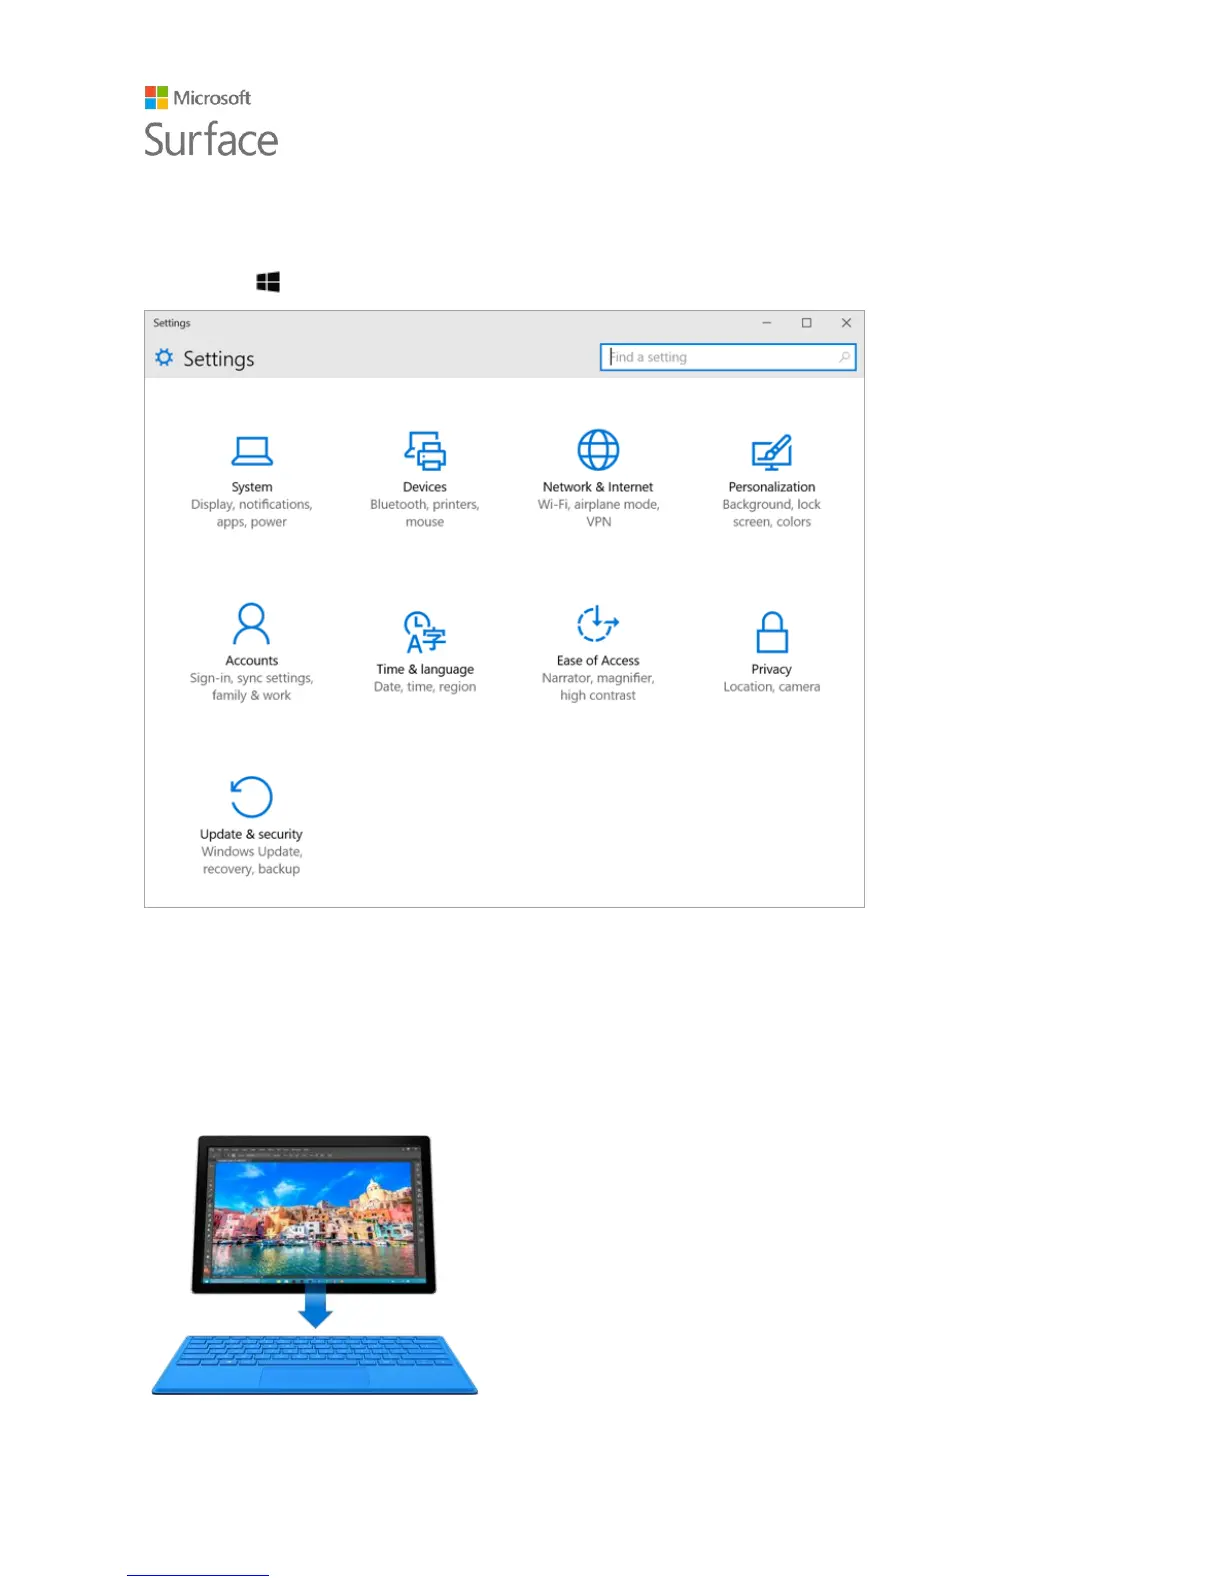Image resolution: width=1224 pixels, height=1584 pixels.
Task: Open Update & security refresh icon
Action: click(251, 797)
